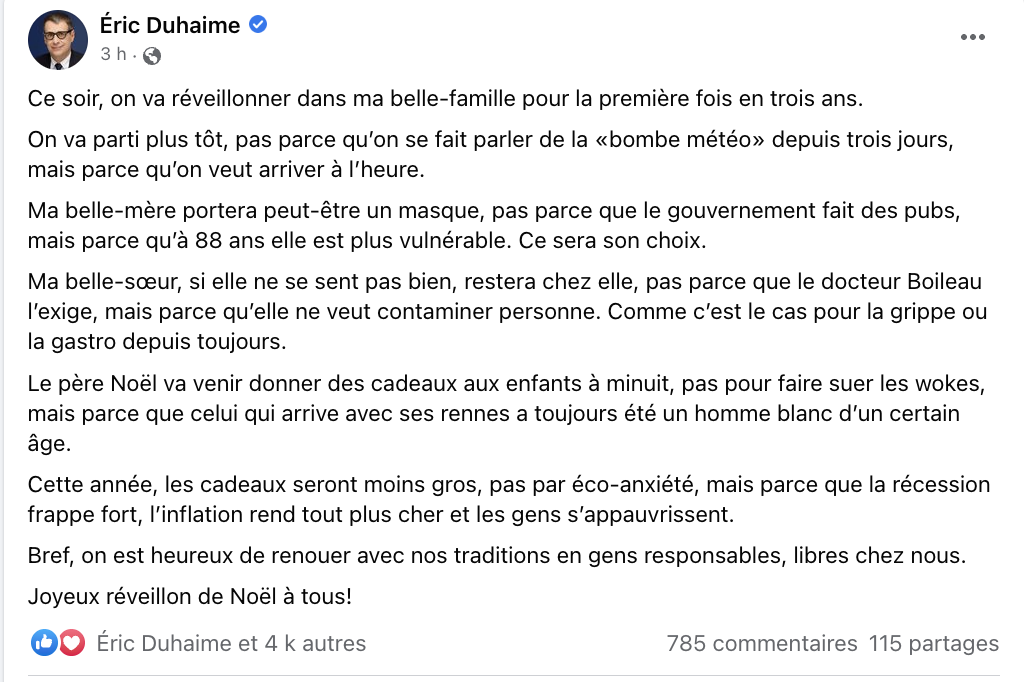The image size is (1024, 682).
Task: Click the paragraph starting with Cette année
Action: [x=509, y=500]
